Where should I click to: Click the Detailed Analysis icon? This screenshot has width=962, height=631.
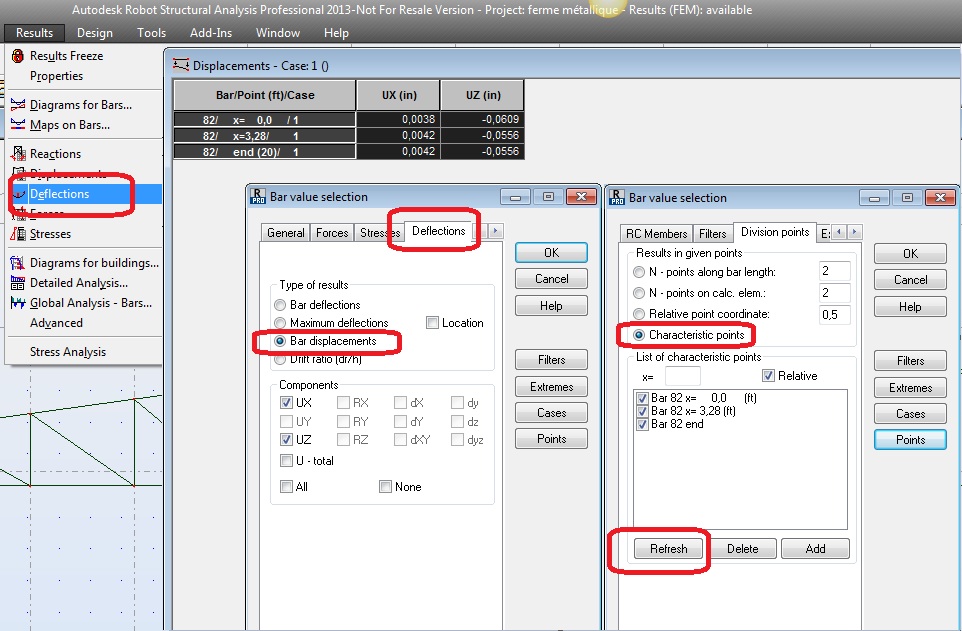(x=18, y=283)
